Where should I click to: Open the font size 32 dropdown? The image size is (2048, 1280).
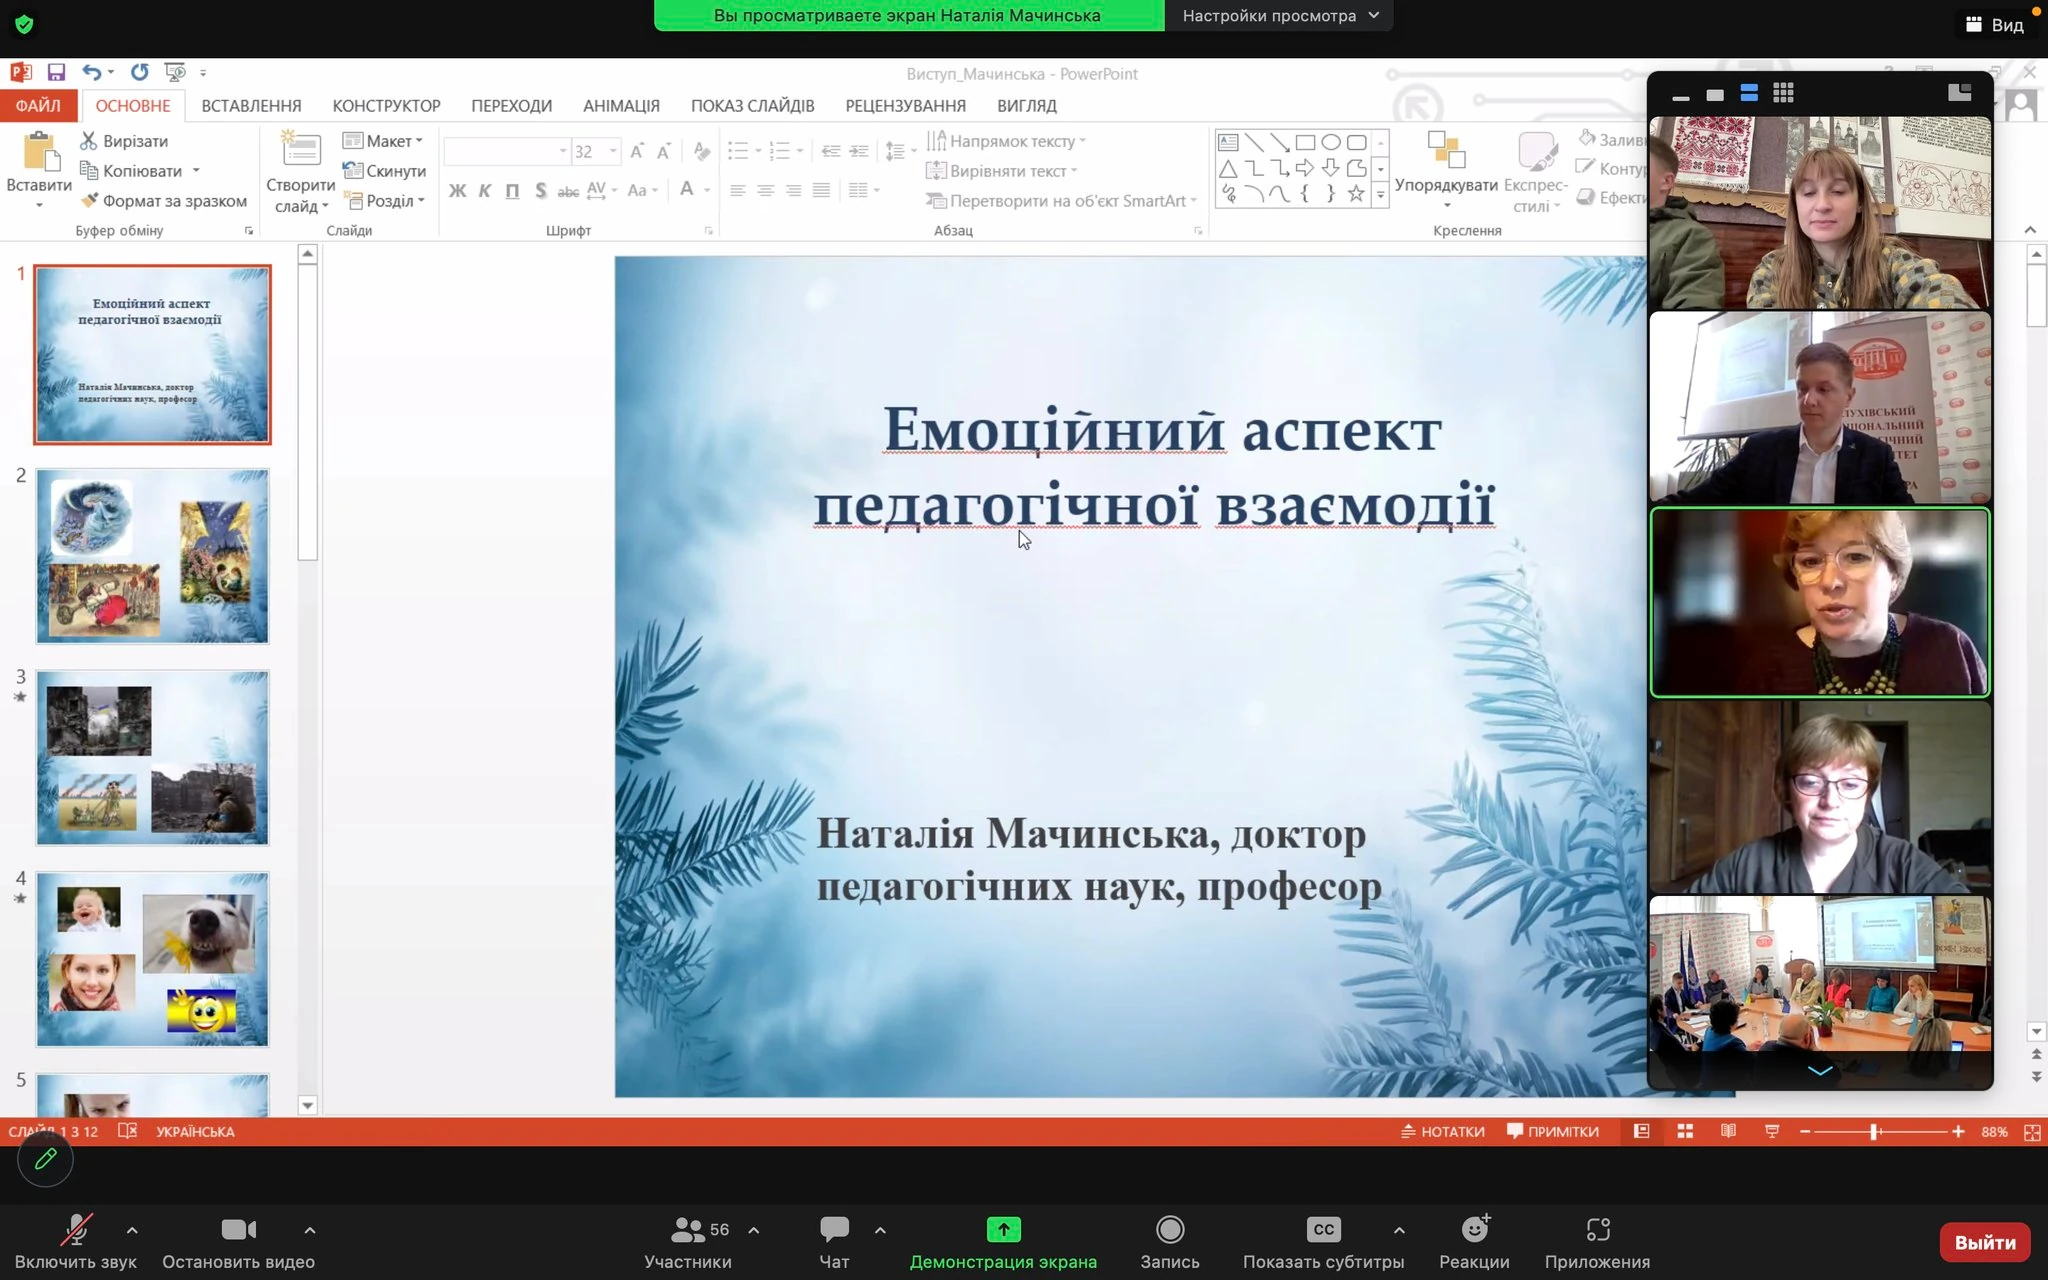pyautogui.click(x=613, y=151)
